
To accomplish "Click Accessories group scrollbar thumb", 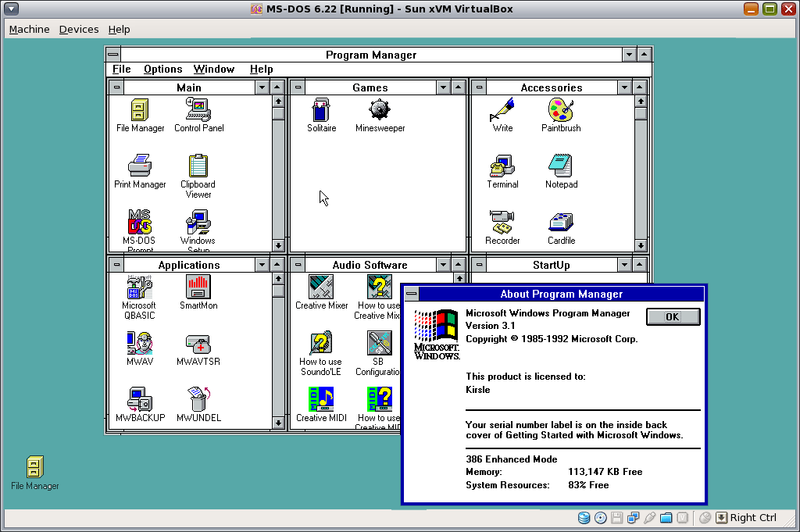I will click(641, 113).
